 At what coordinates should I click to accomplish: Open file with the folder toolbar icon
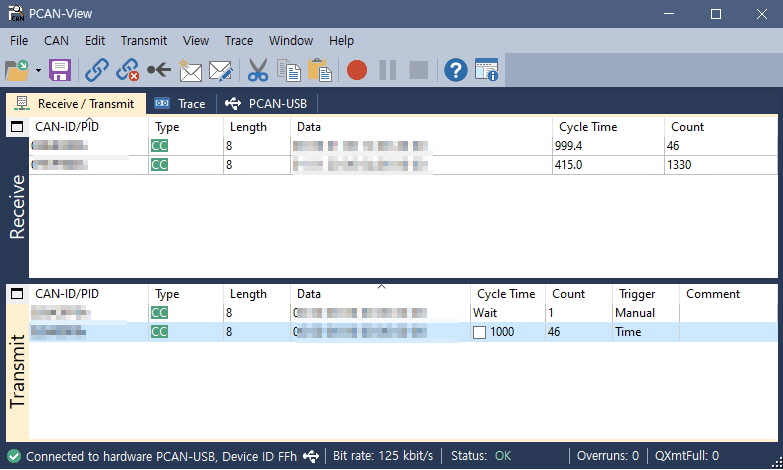point(17,70)
